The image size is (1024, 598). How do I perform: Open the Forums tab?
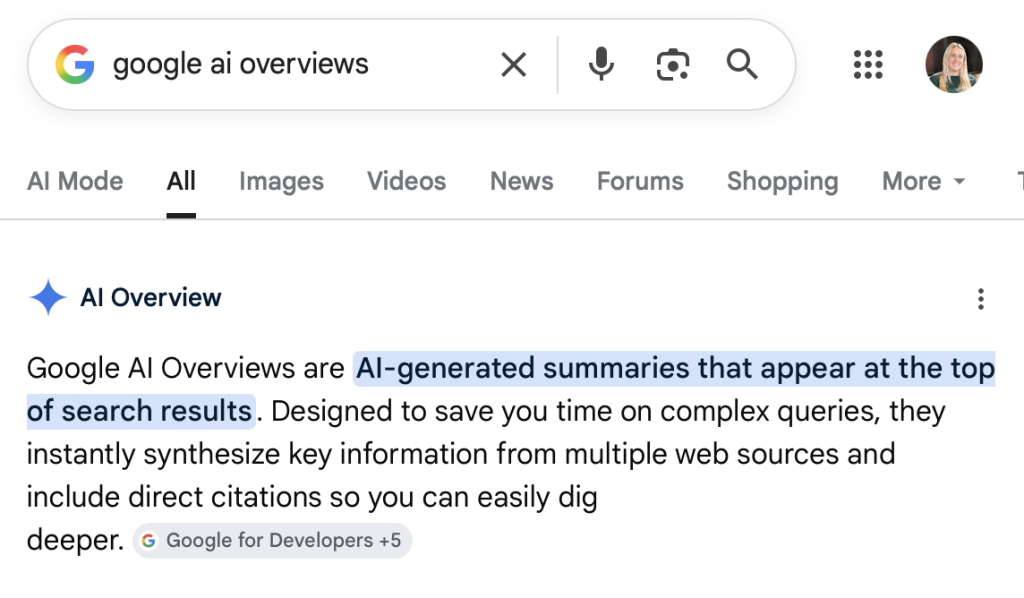point(640,181)
